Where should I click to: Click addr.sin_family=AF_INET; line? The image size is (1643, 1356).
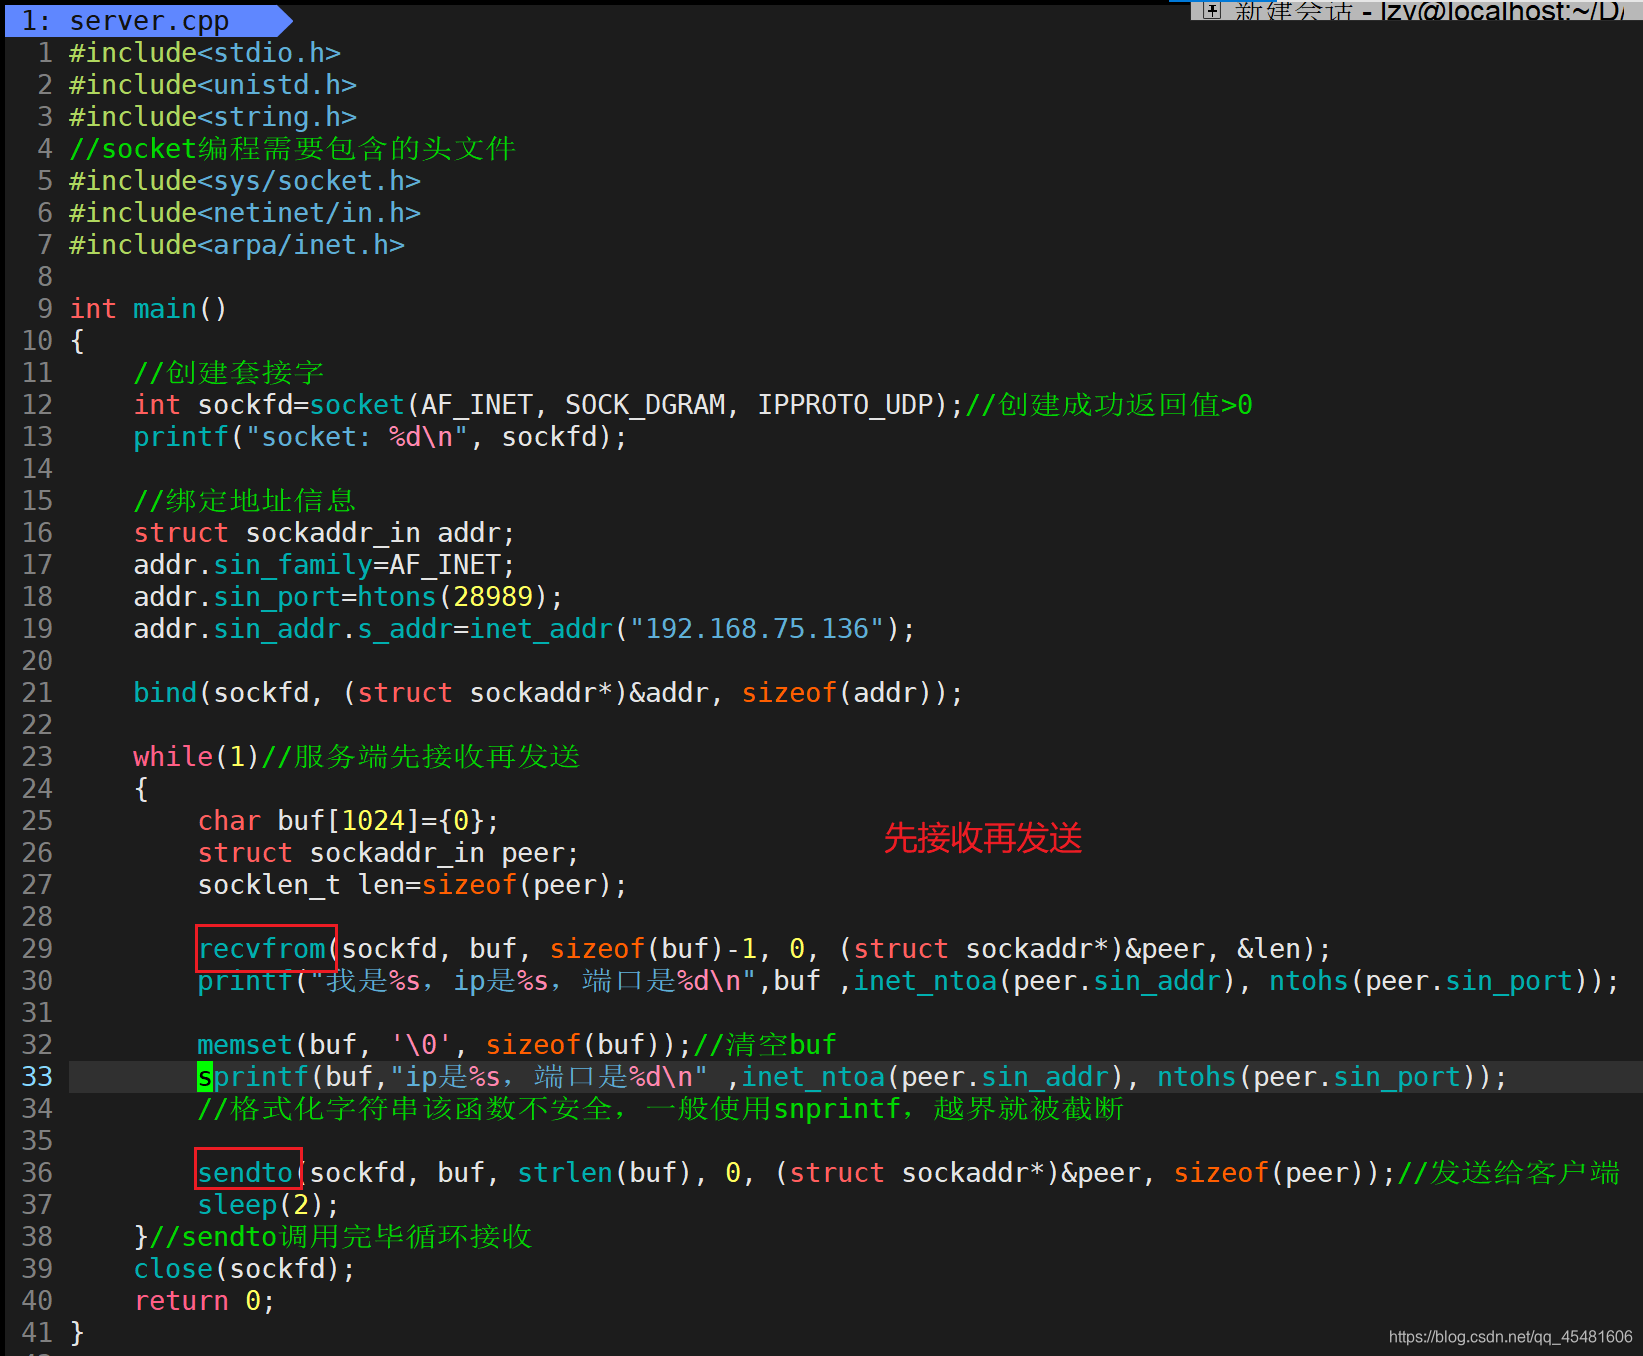(x=324, y=565)
